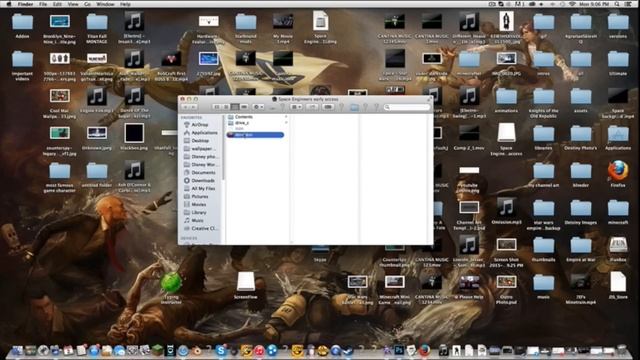The width and height of the screenshot is (640, 360).
Task: Open iTunes from the Dock
Action: click(x=259, y=350)
